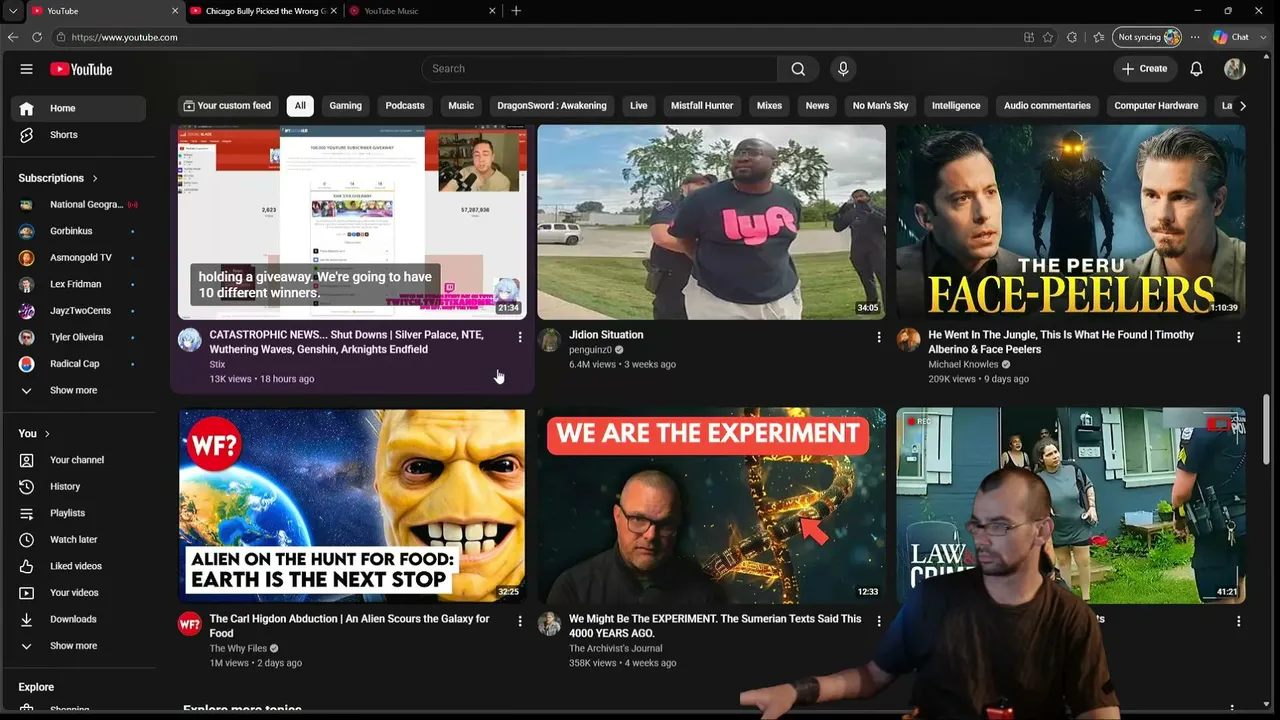Image resolution: width=1280 pixels, height=720 pixels.
Task: Click the penguinz0 channel avatar
Action: (549, 340)
